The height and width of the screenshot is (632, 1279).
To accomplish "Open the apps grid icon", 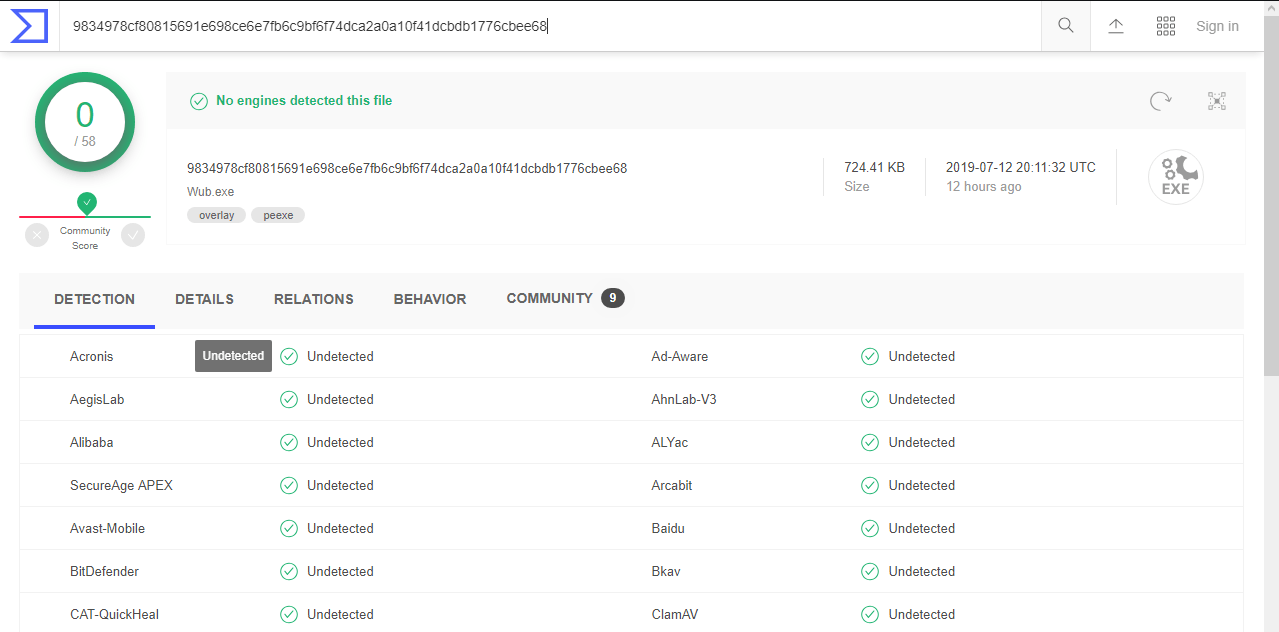I will (x=1166, y=26).
